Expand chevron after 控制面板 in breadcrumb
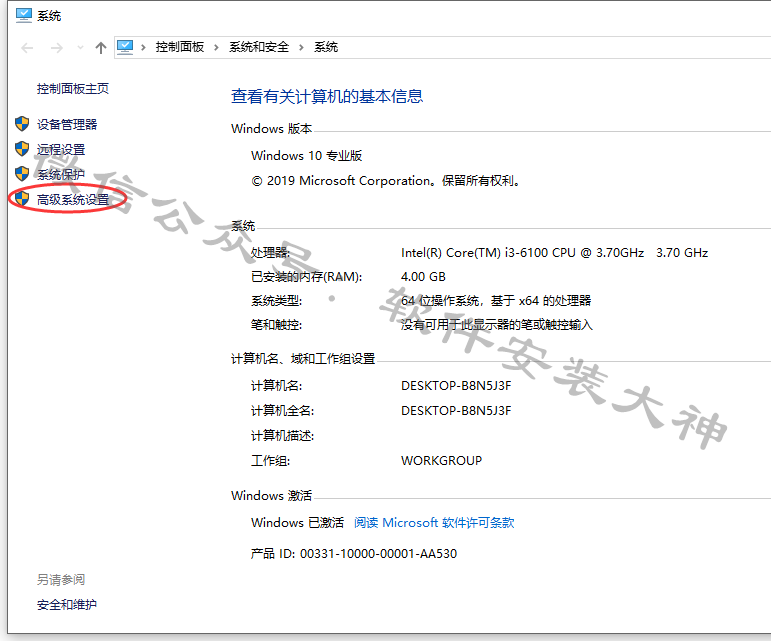Screen dimensions: 771x641 (216, 47)
